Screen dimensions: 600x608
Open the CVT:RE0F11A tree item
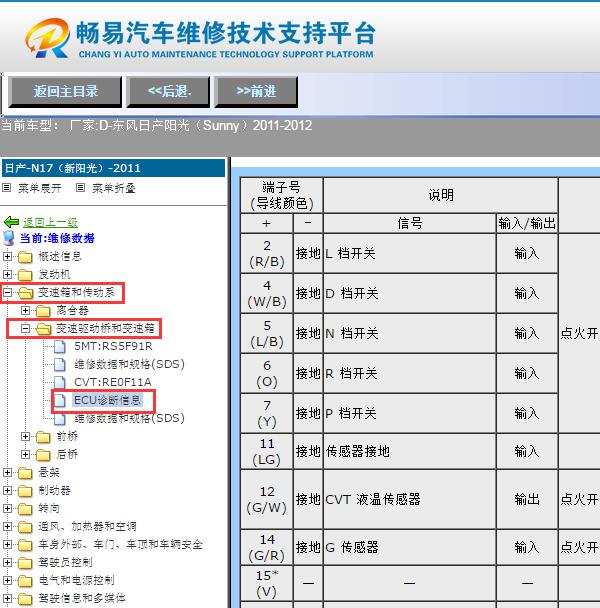tap(112, 382)
